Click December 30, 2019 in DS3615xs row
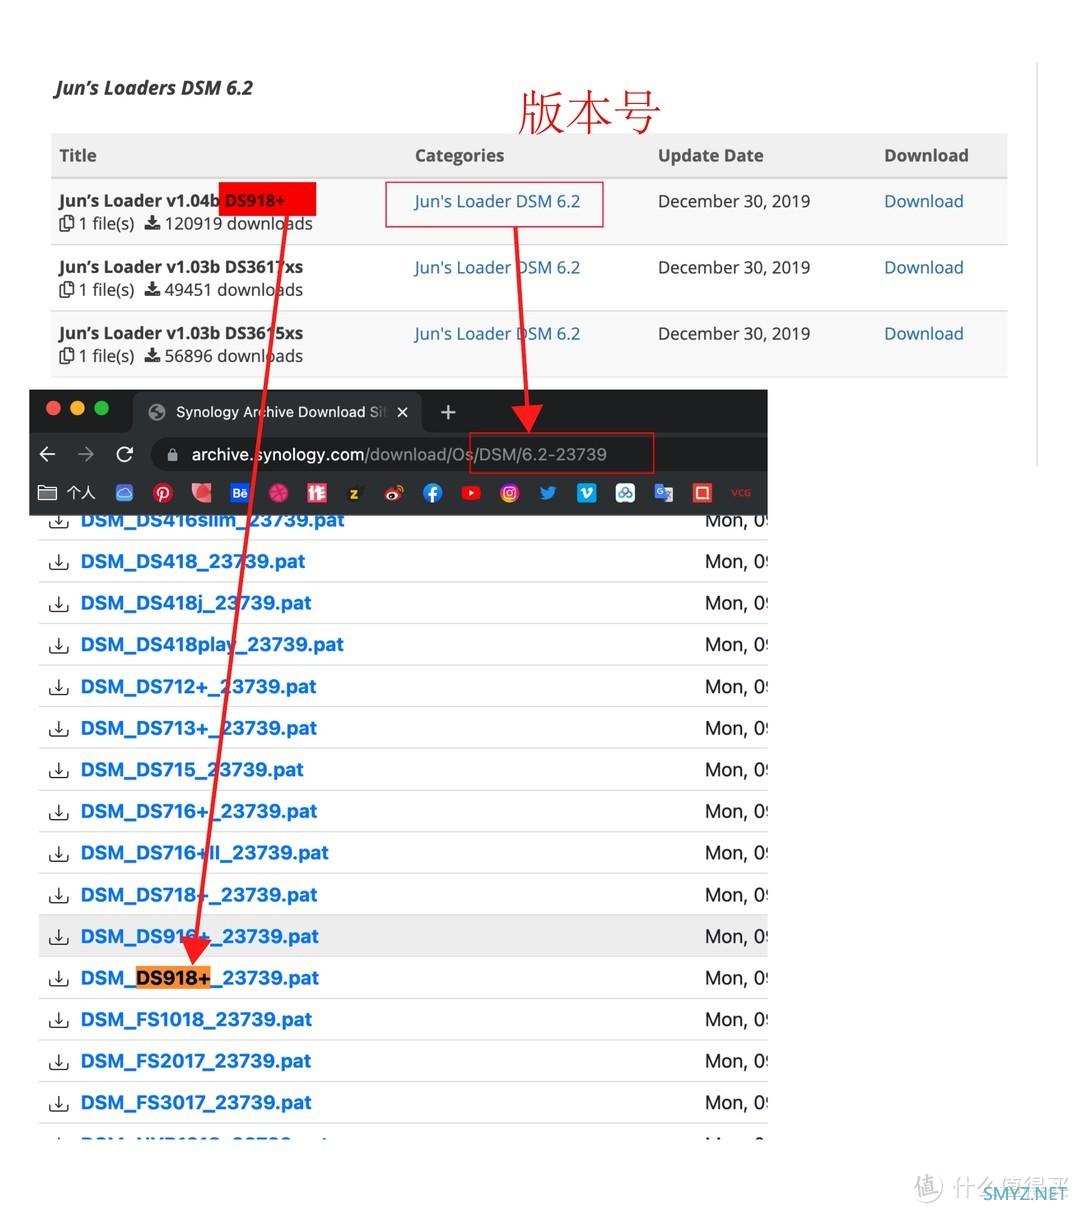Image resolution: width=1080 pixels, height=1213 pixels. pos(734,333)
